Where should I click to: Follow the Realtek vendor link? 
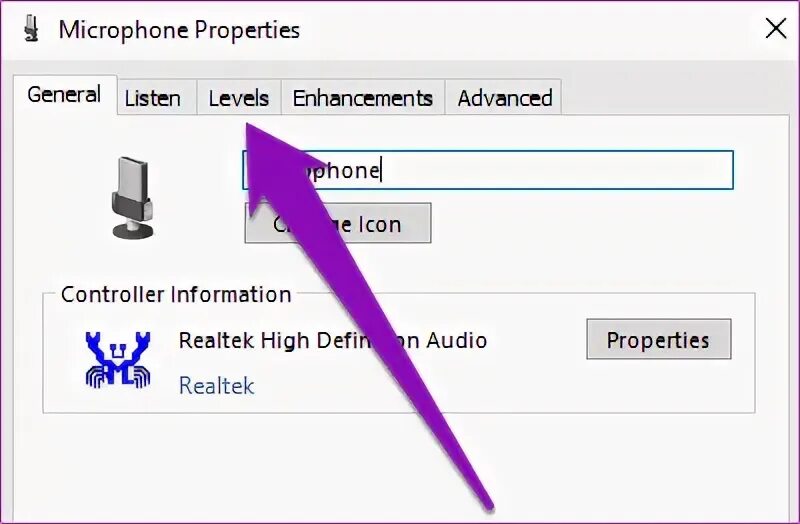click(216, 386)
